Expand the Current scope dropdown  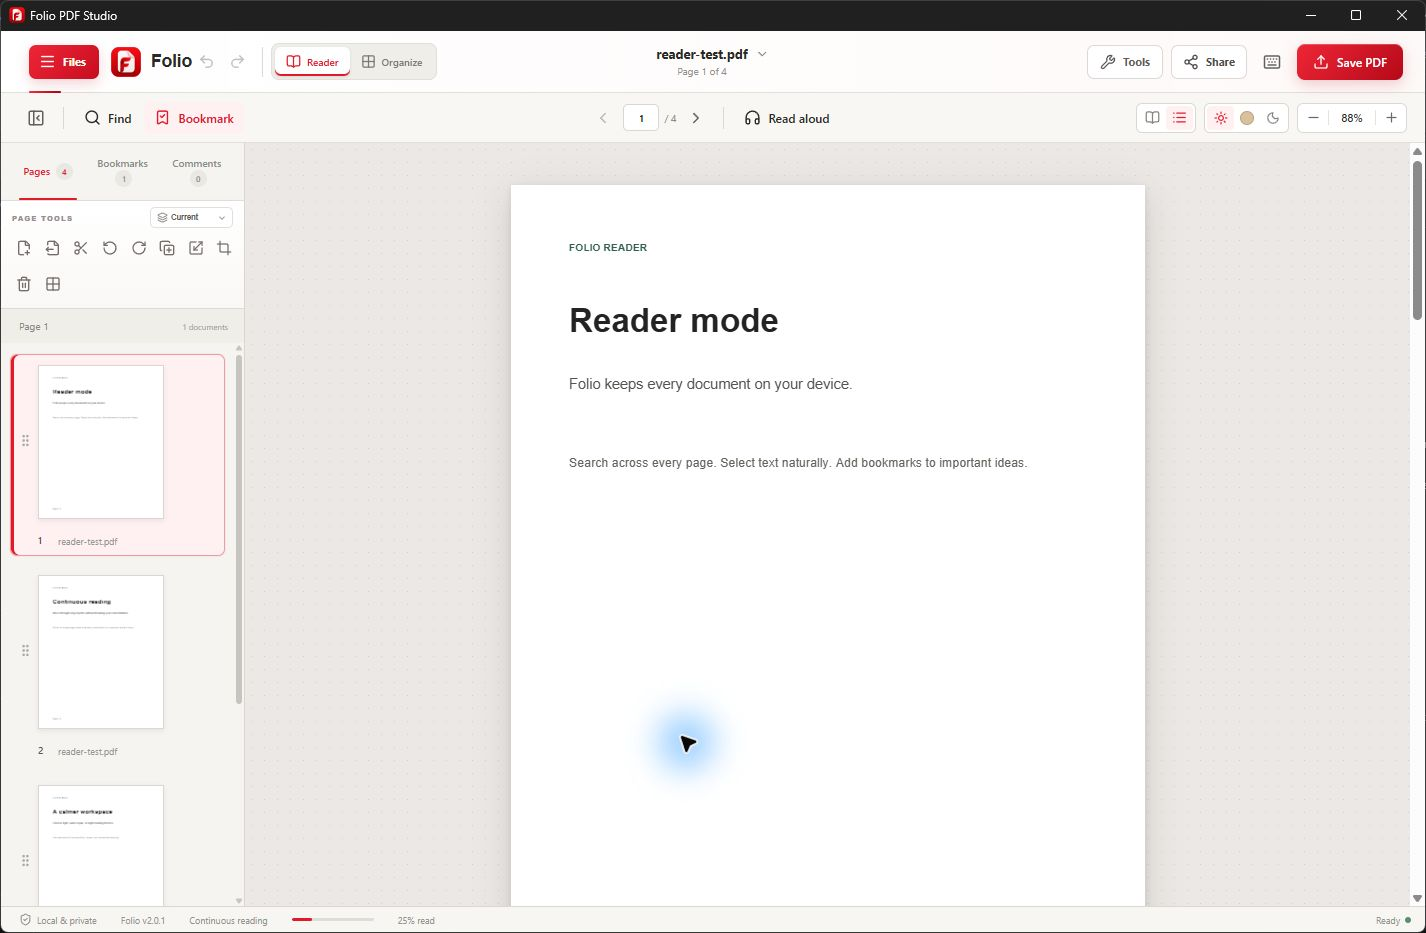coord(191,217)
